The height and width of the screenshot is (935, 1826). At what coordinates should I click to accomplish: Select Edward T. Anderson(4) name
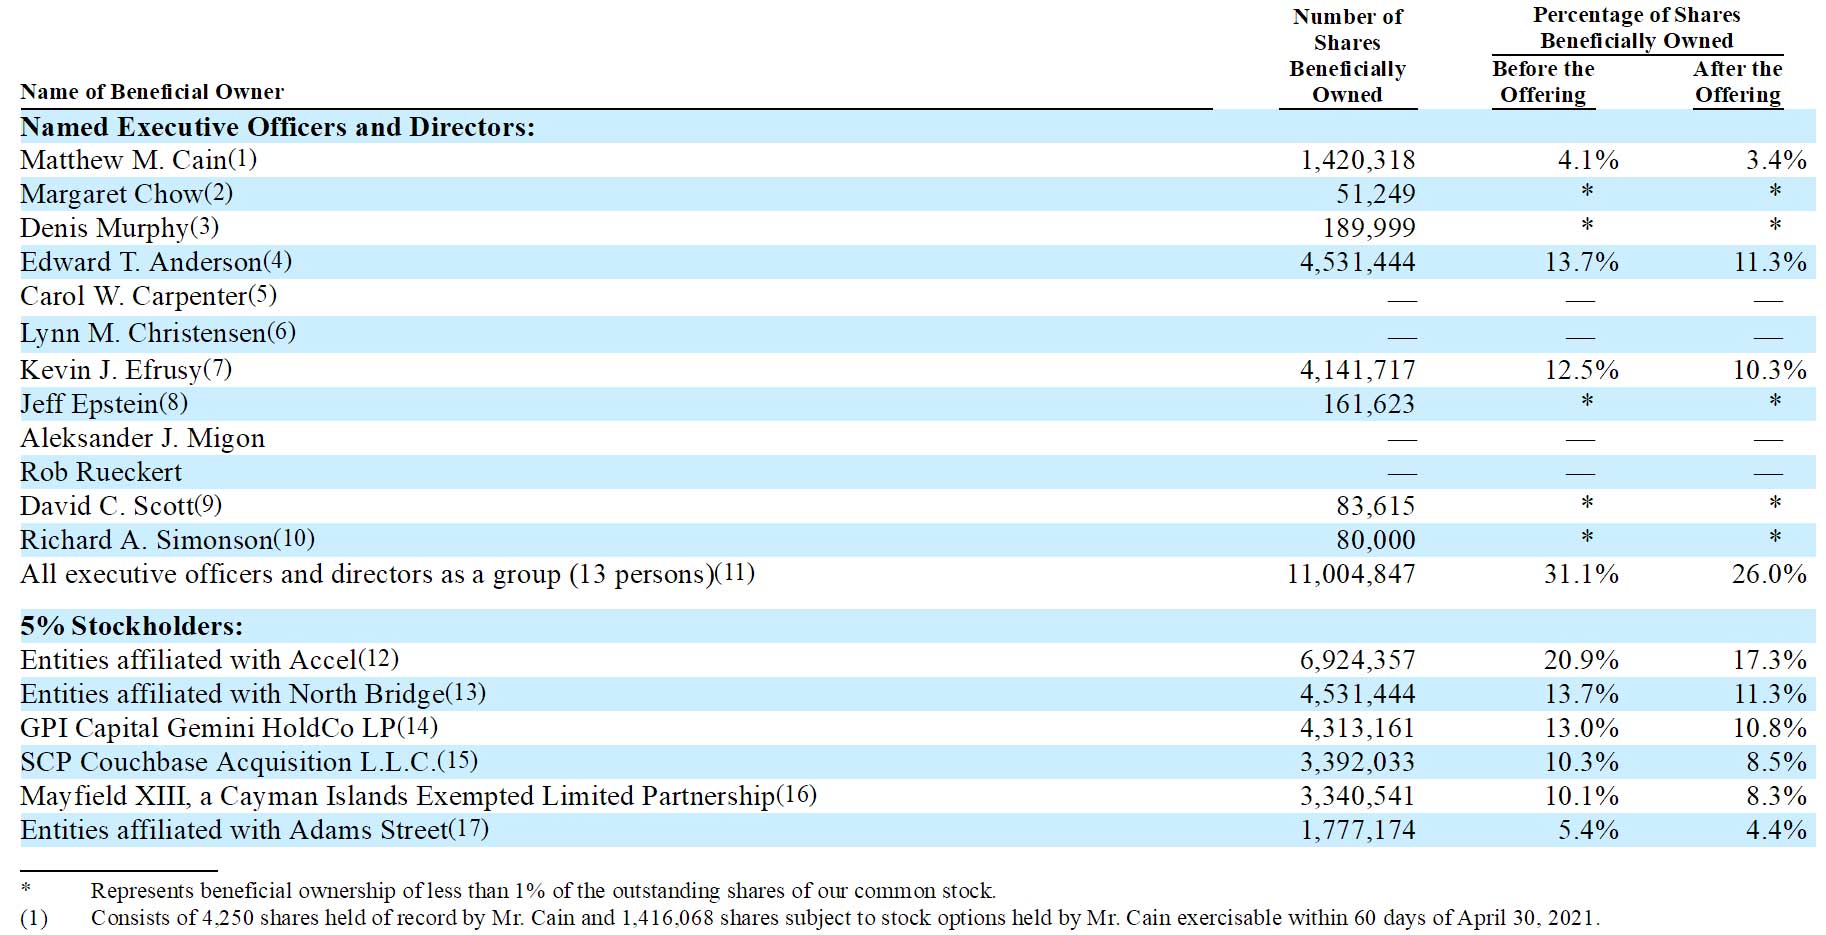tap(156, 262)
